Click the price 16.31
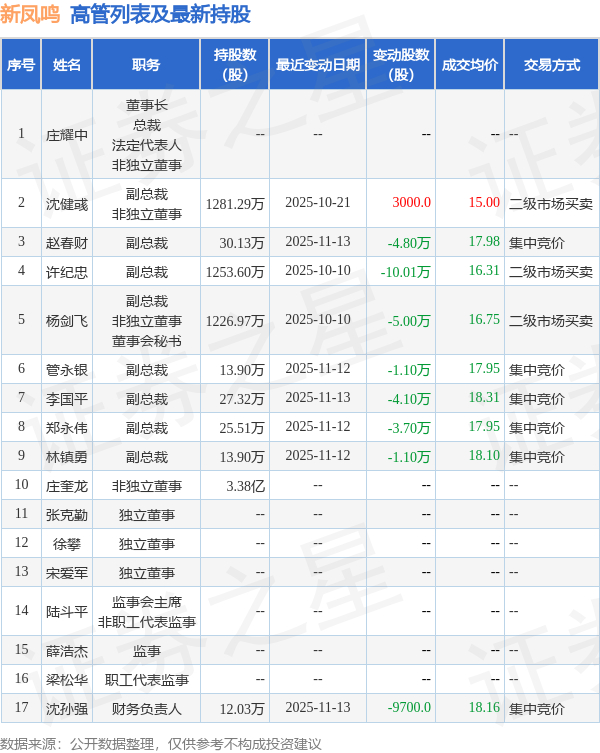The image size is (600, 753). tap(484, 270)
